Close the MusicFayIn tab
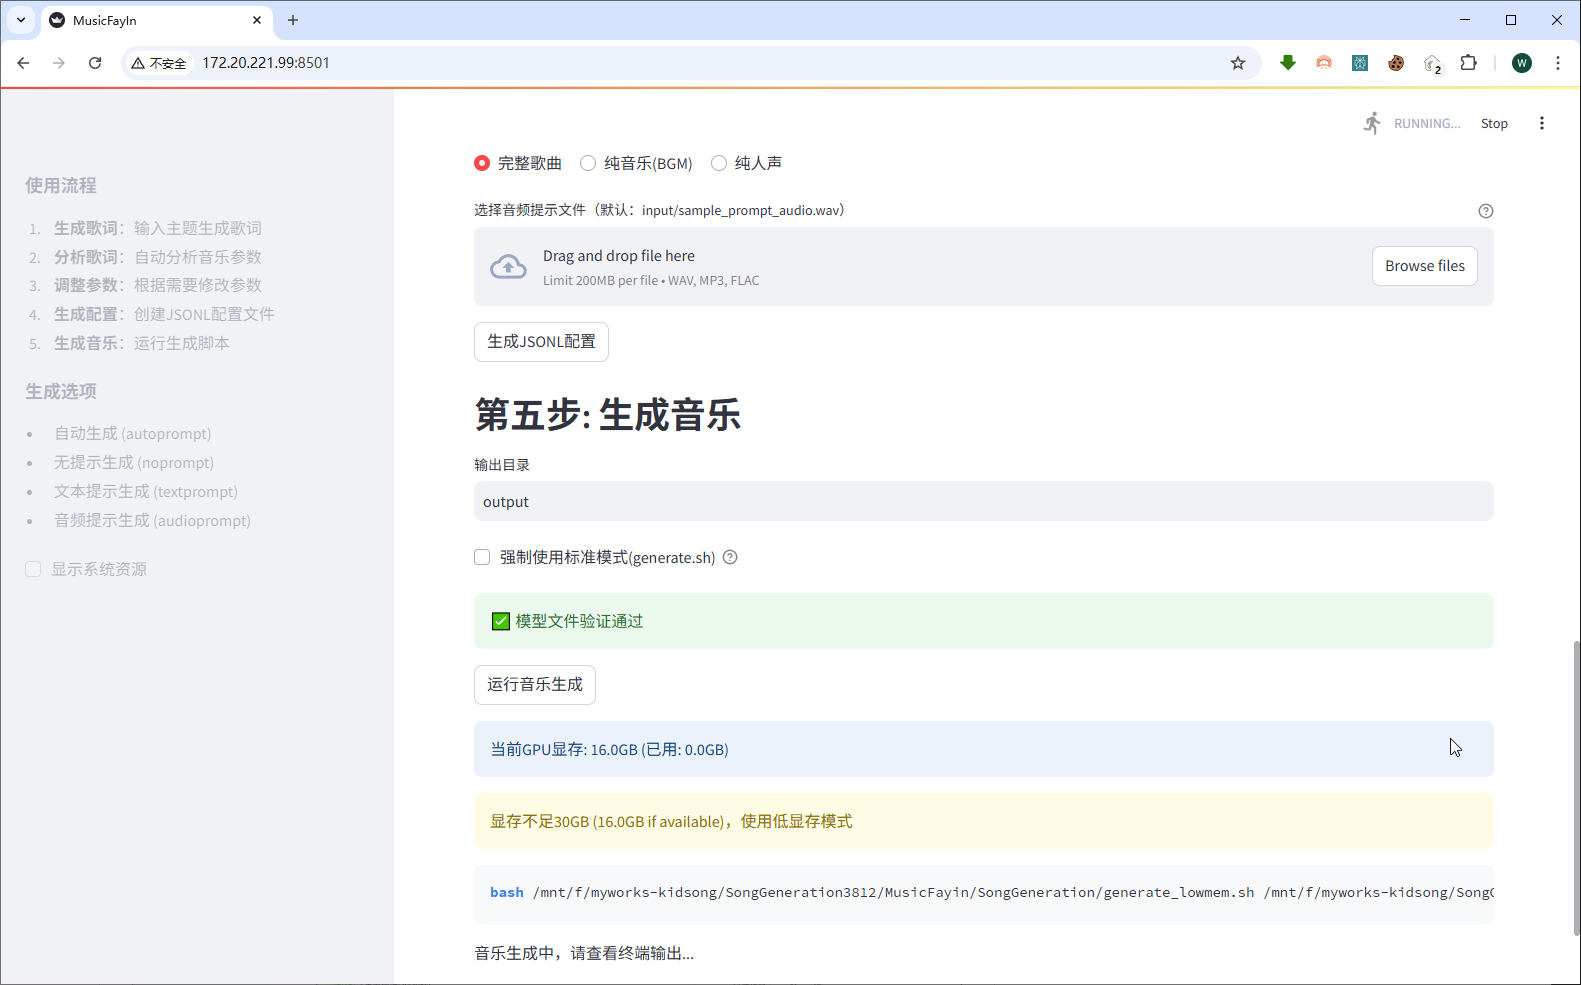The height and width of the screenshot is (985, 1581). [x=257, y=20]
